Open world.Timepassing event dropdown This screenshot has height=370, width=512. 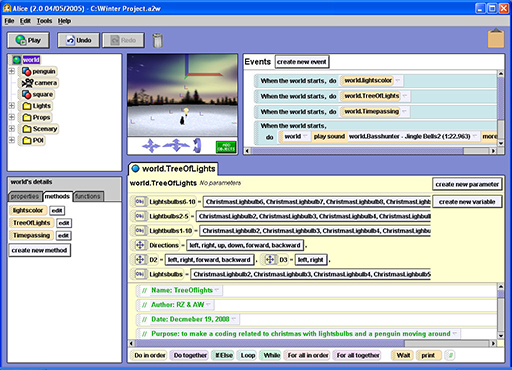[x=404, y=111]
